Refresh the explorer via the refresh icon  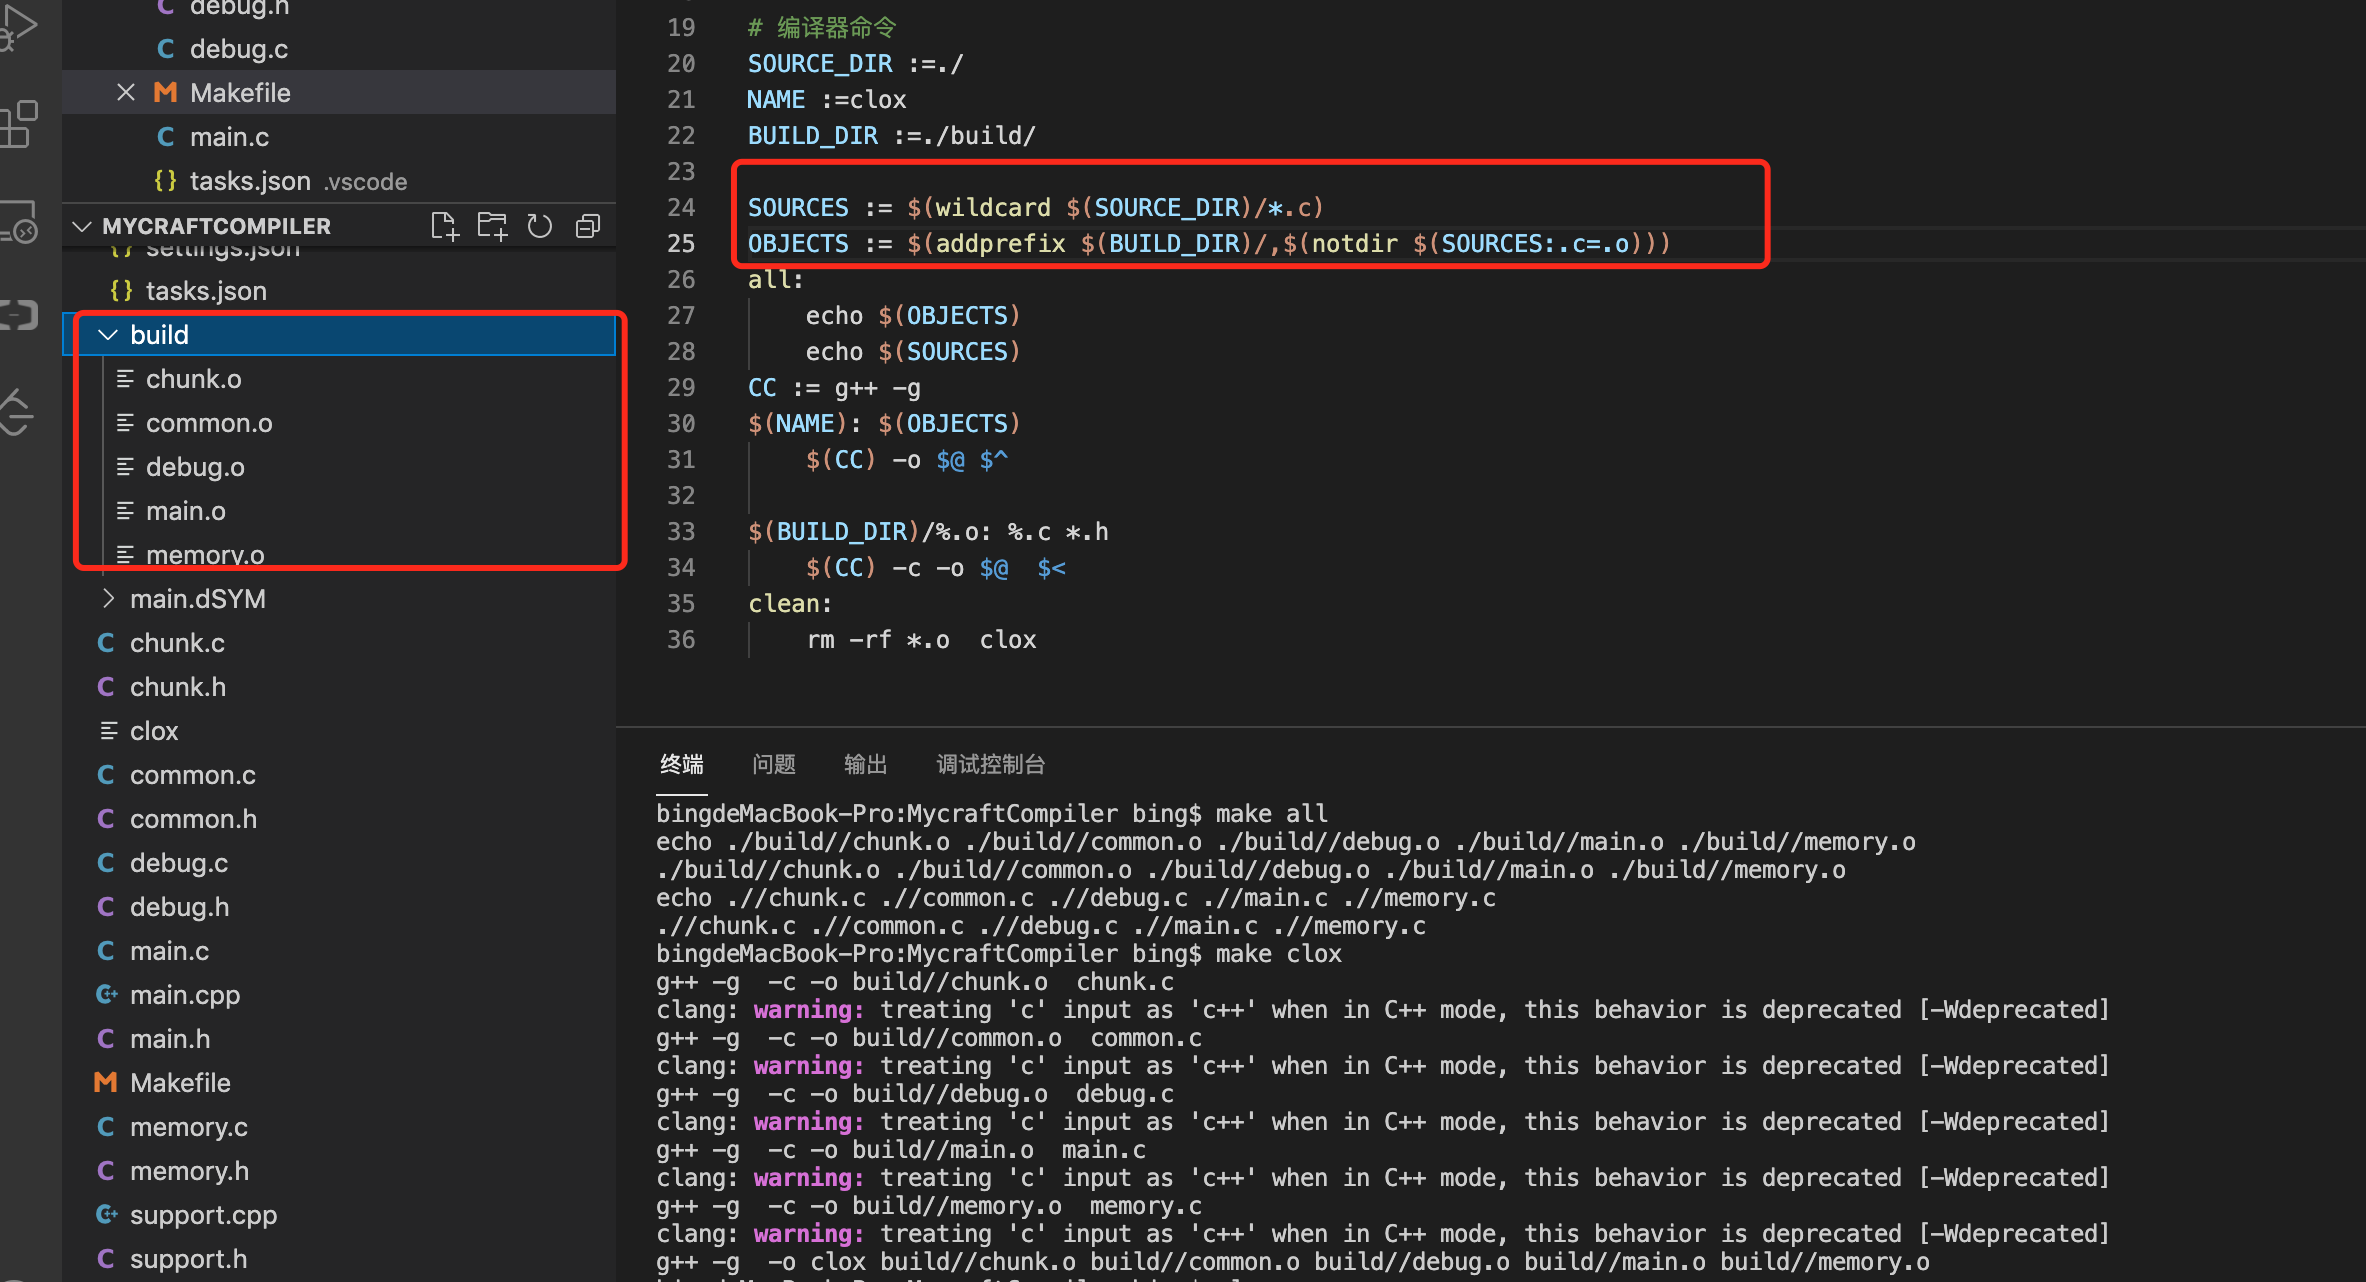point(540,226)
